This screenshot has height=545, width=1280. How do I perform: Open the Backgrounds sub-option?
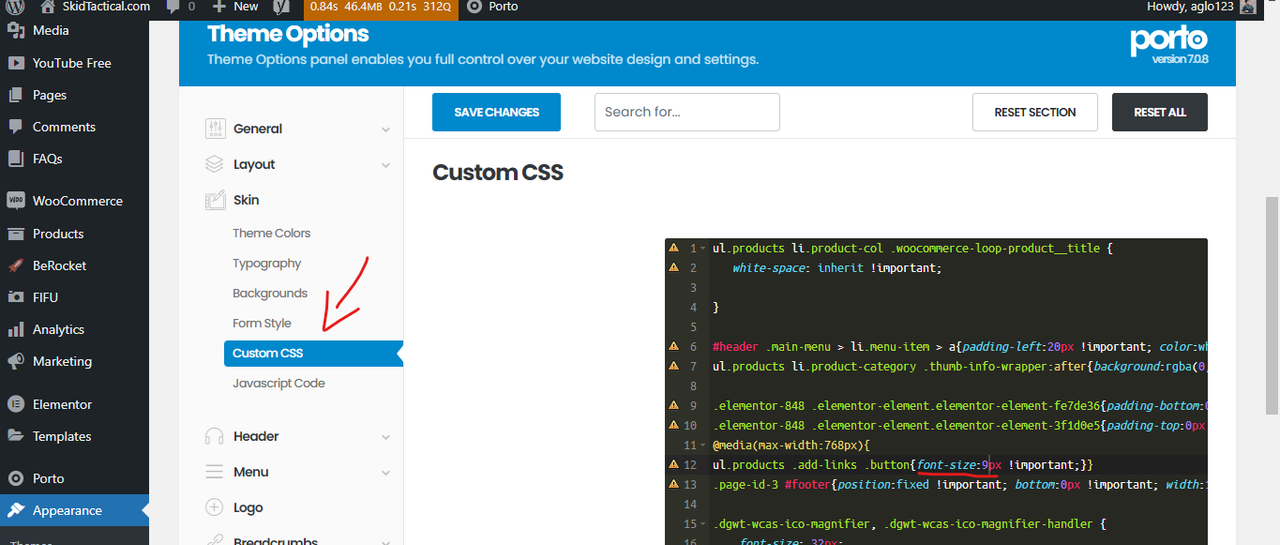point(270,294)
